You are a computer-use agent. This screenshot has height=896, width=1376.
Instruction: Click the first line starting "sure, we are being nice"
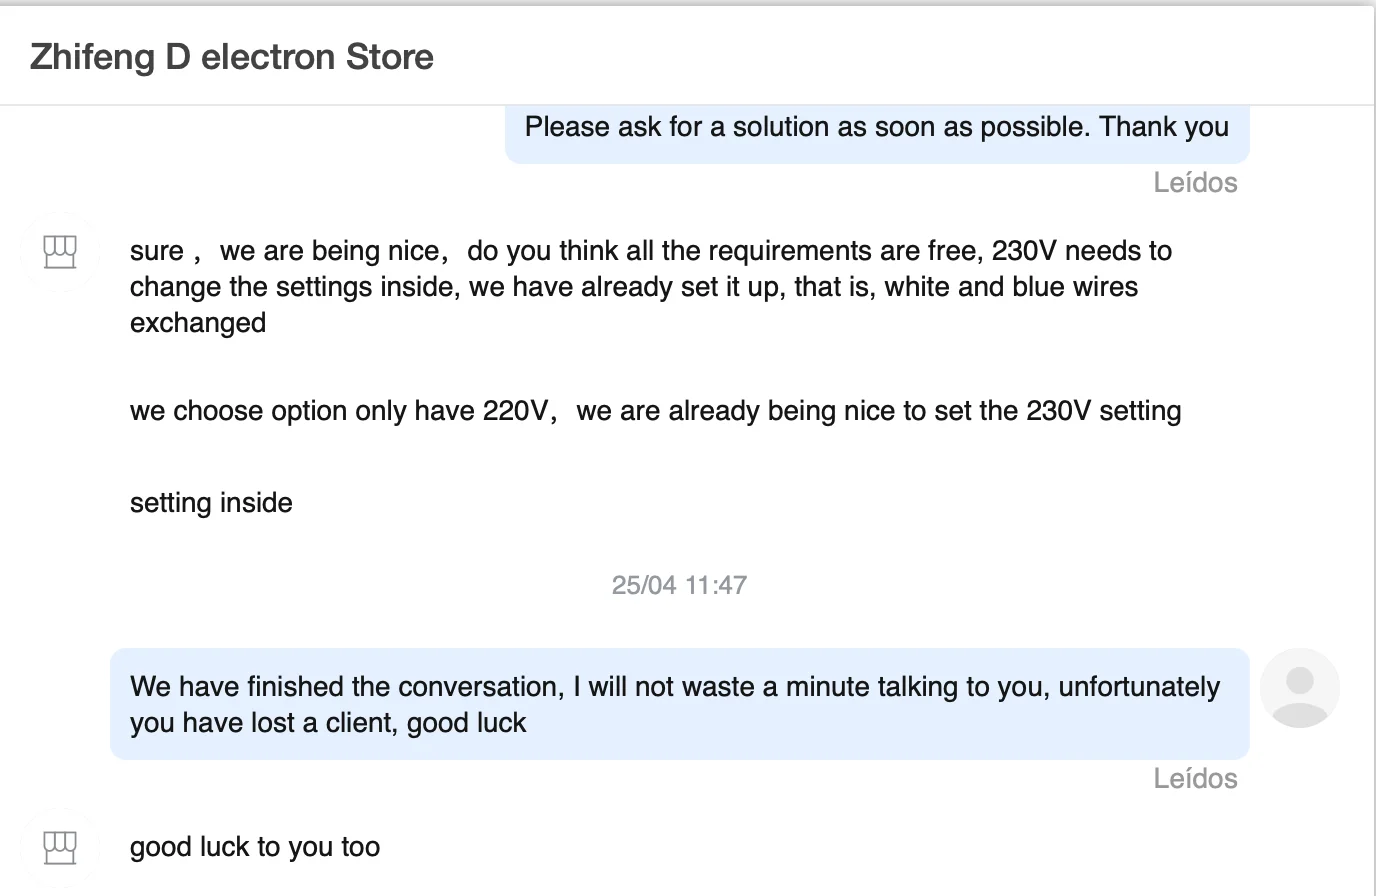650,251
